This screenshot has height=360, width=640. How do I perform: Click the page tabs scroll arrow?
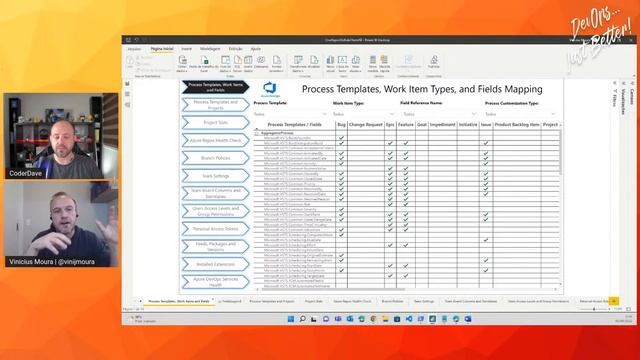pos(140,301)
